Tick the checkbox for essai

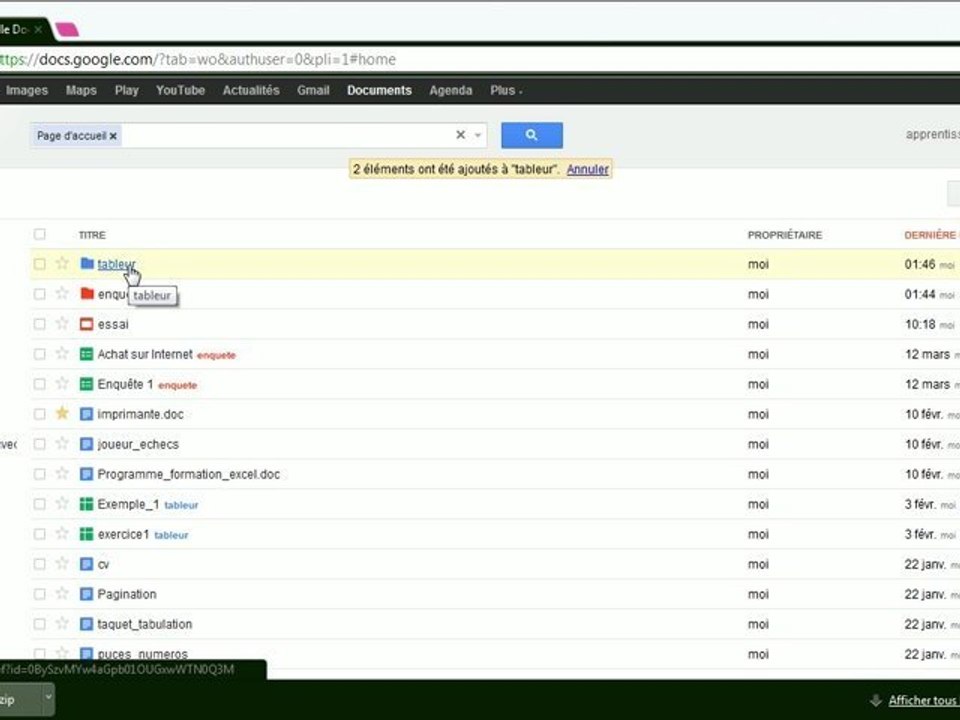pos(40,324)
